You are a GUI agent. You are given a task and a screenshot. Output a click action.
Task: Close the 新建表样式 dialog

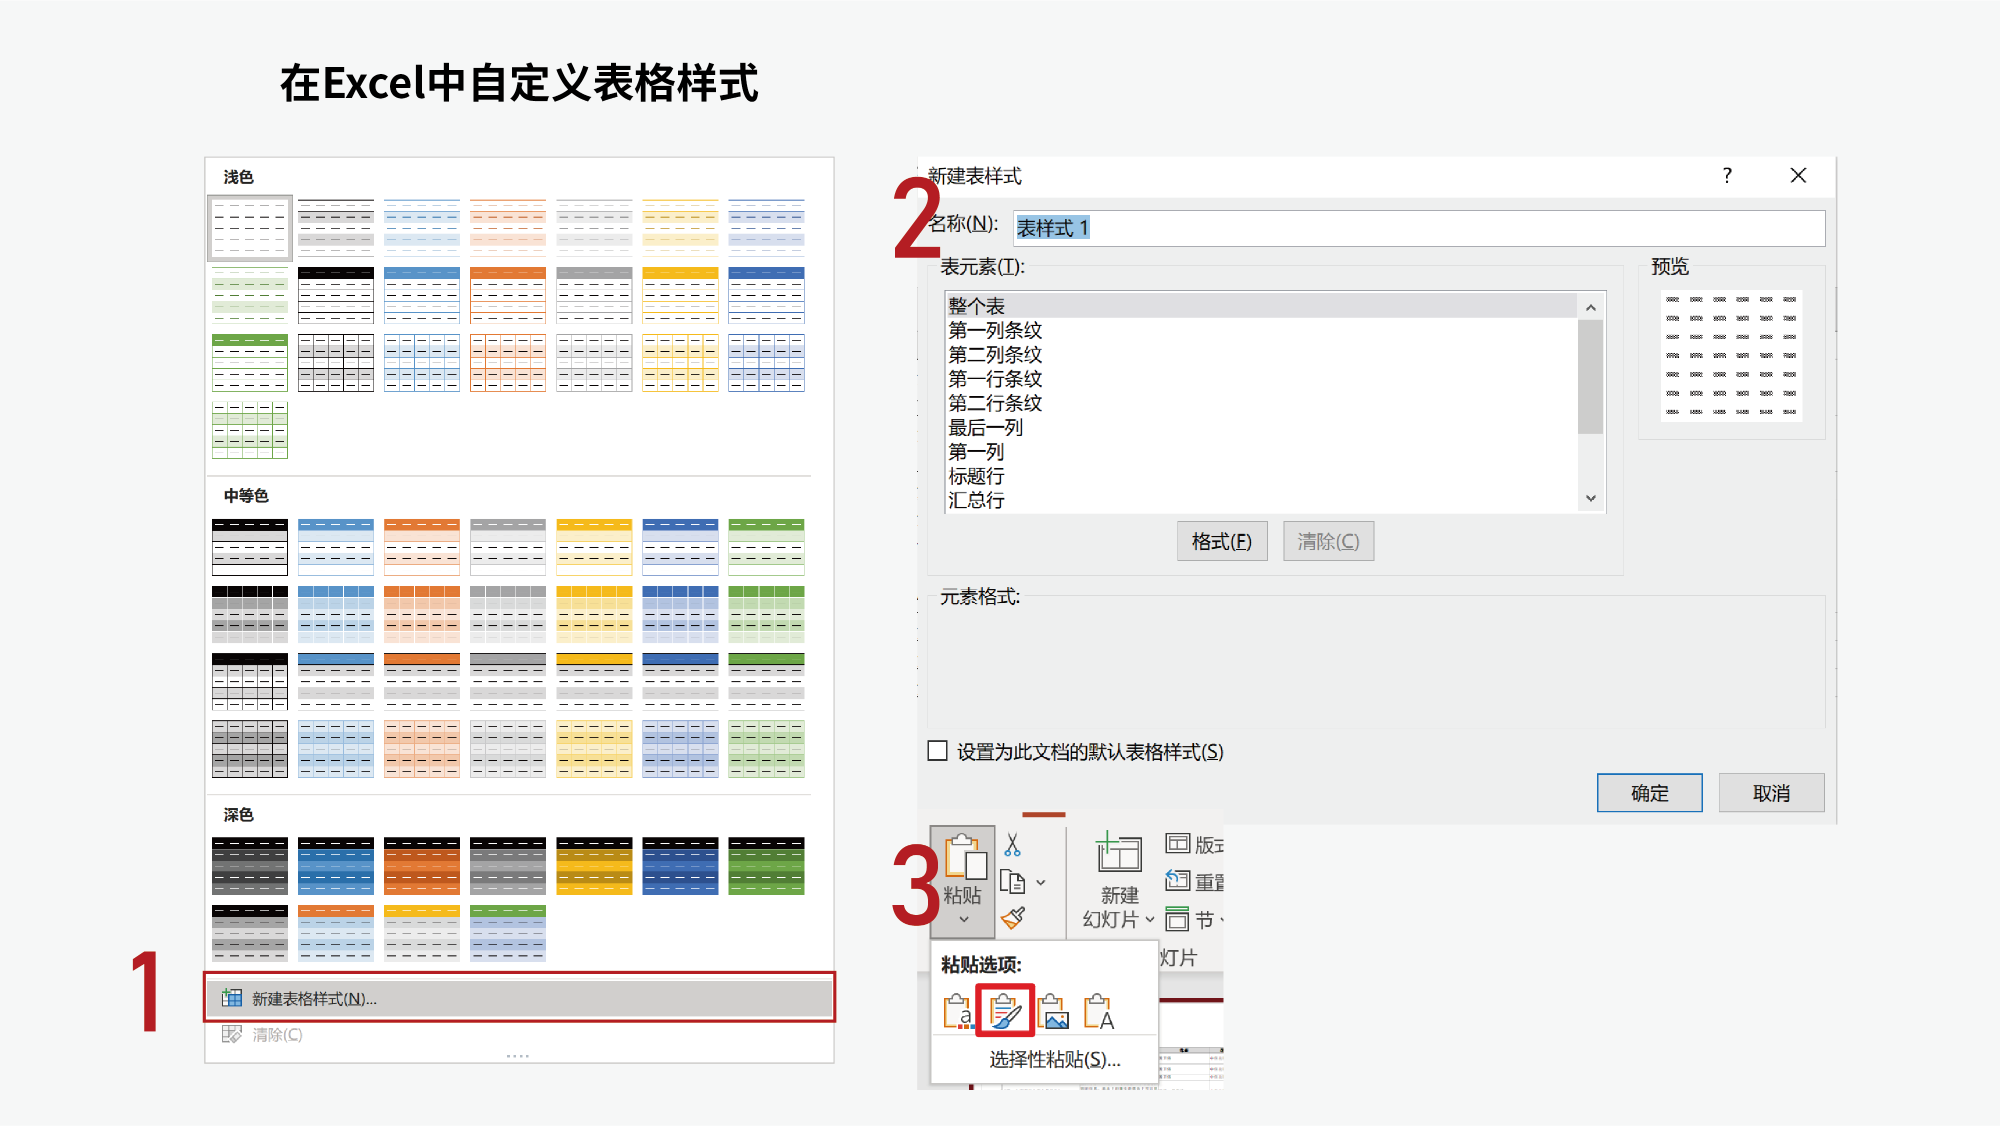click(1798, 176)
